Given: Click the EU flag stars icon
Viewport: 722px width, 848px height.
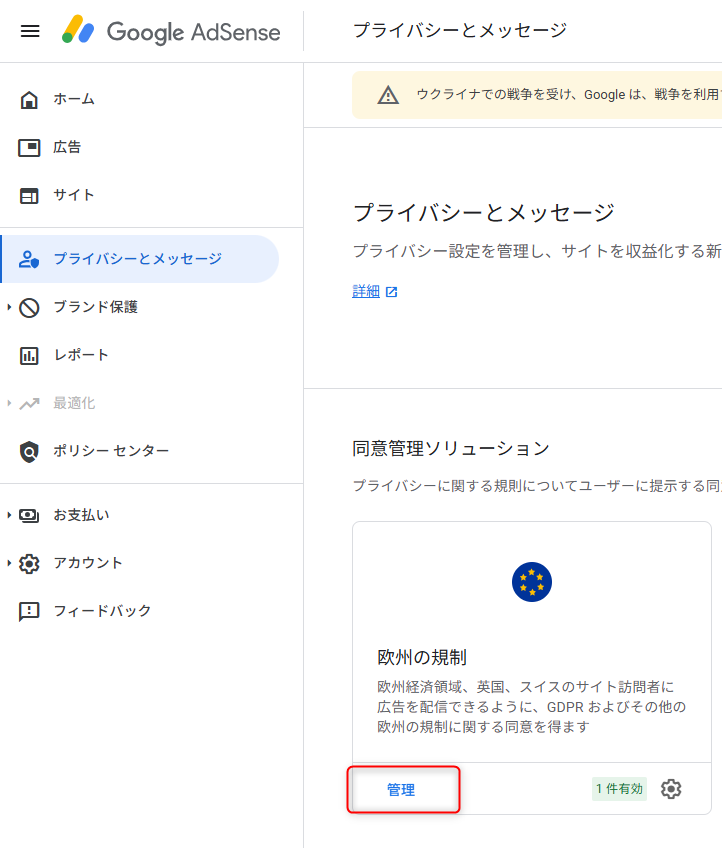Looking at the screenshot, I should [x=532, y=582].
